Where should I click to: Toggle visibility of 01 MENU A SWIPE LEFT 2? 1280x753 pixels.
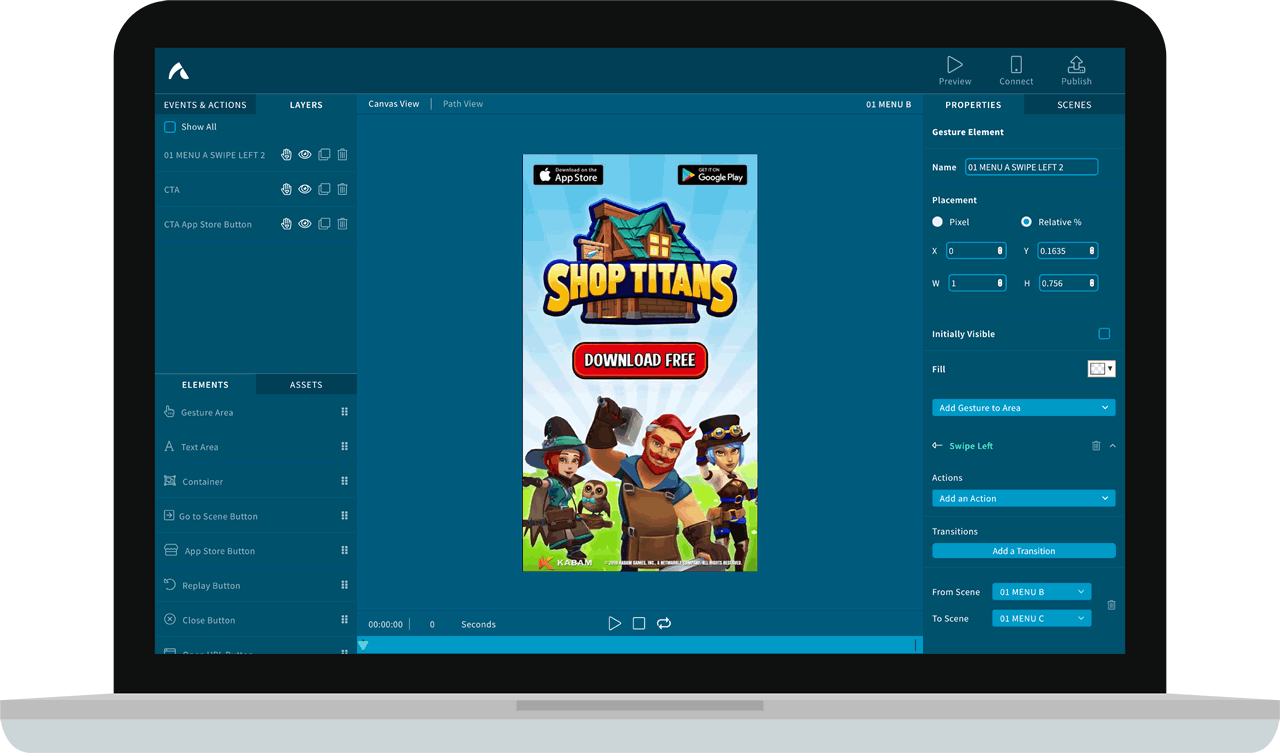click(305, 155)
